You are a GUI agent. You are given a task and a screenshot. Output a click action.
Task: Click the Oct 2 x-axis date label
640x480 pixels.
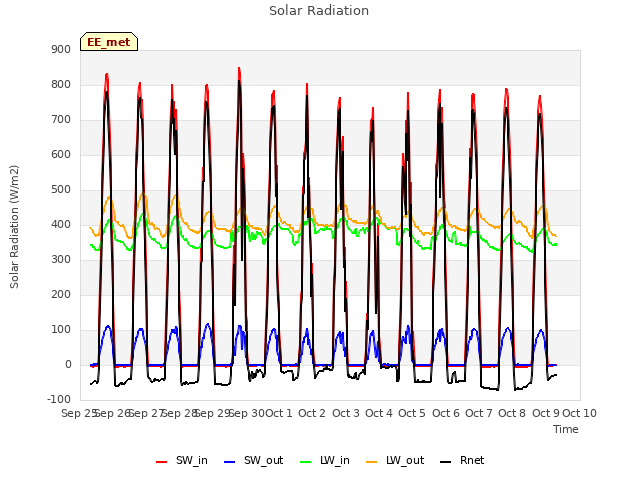tap(312, 413)
